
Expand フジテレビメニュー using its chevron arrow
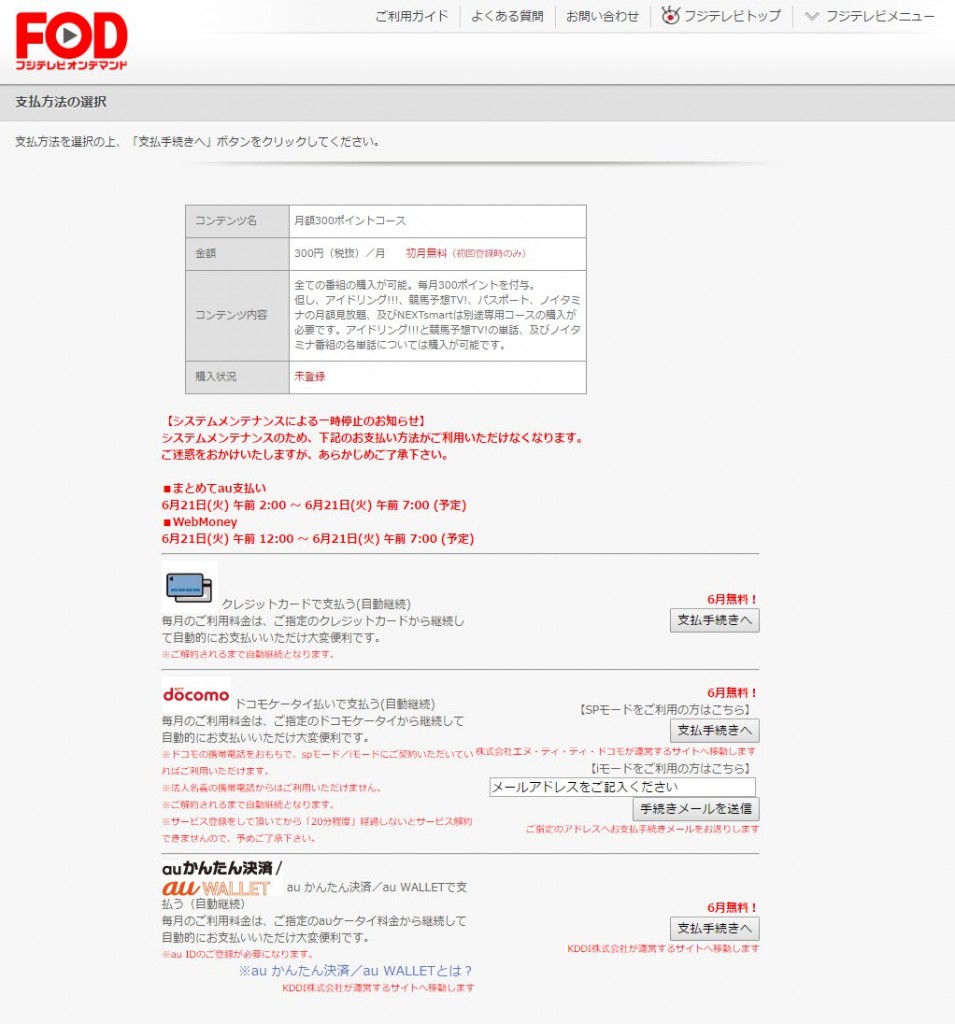point(812,16)
